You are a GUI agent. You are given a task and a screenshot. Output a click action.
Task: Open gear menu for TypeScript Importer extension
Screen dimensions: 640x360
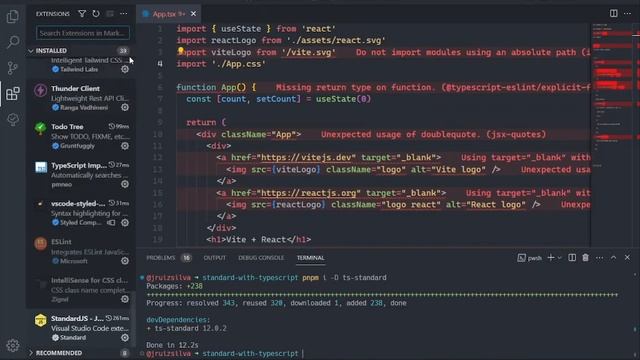(125, 184)
